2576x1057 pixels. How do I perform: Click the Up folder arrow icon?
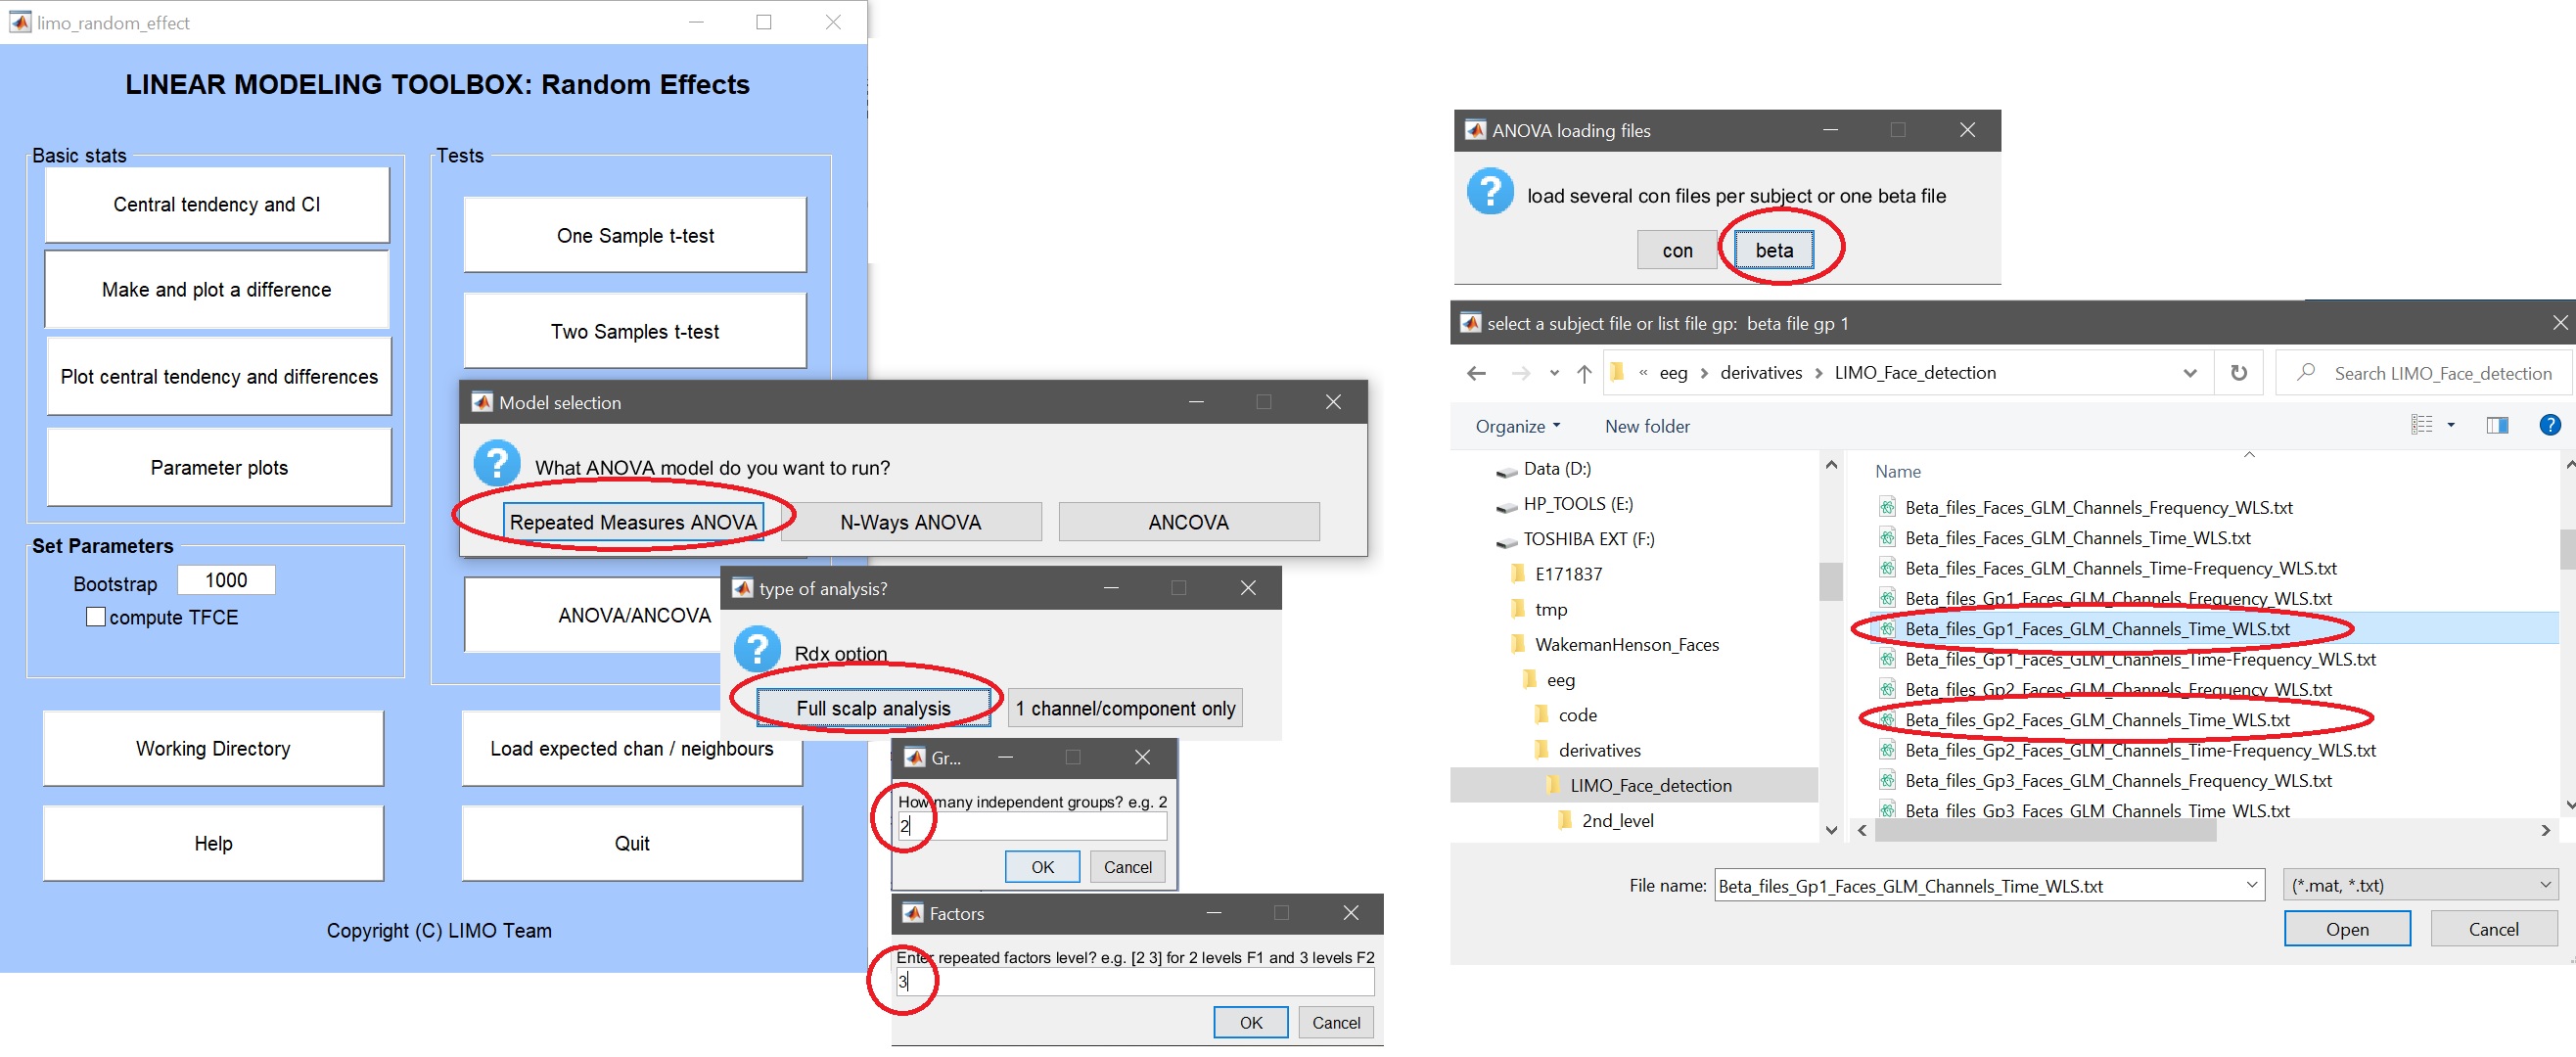coord(1584,373)
